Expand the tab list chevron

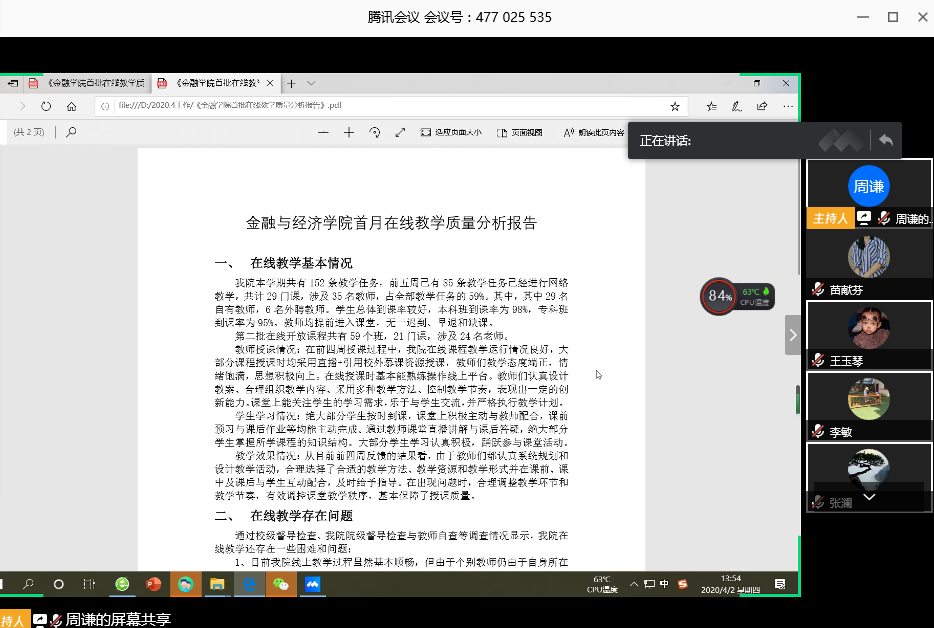pos(311,83)
